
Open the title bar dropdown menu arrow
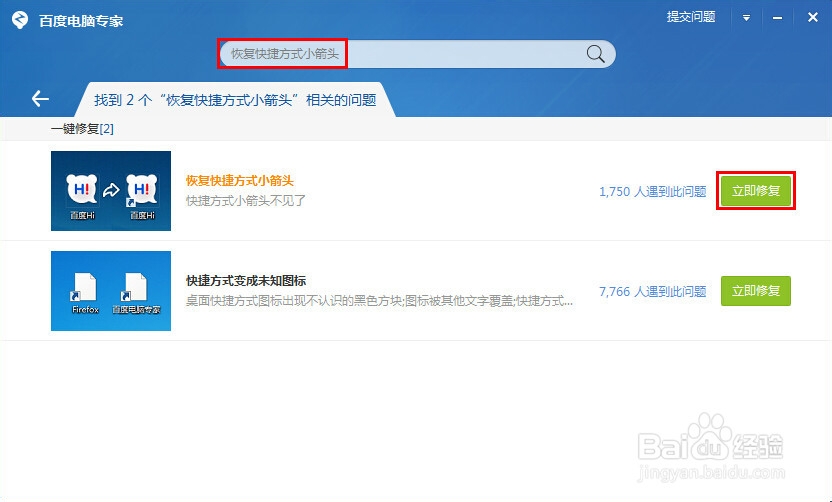tap(746, 18)
